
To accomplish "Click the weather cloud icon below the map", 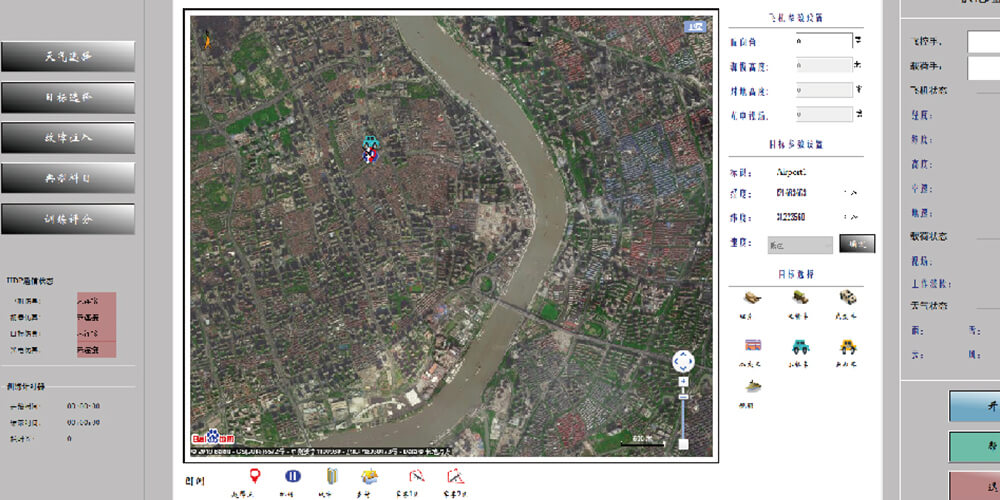I will pyautogui.click(x=370, y=476).
